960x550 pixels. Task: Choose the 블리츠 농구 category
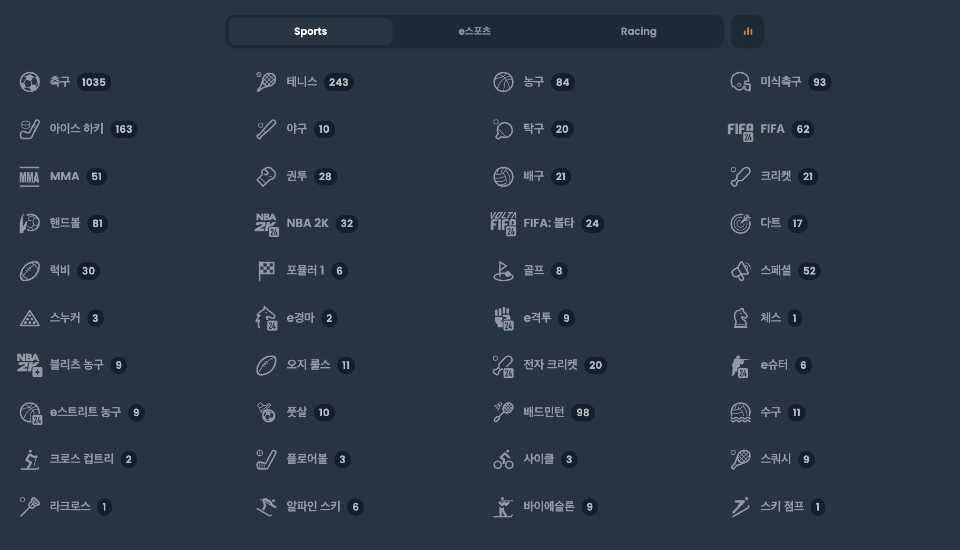click(x=72, y=365)
